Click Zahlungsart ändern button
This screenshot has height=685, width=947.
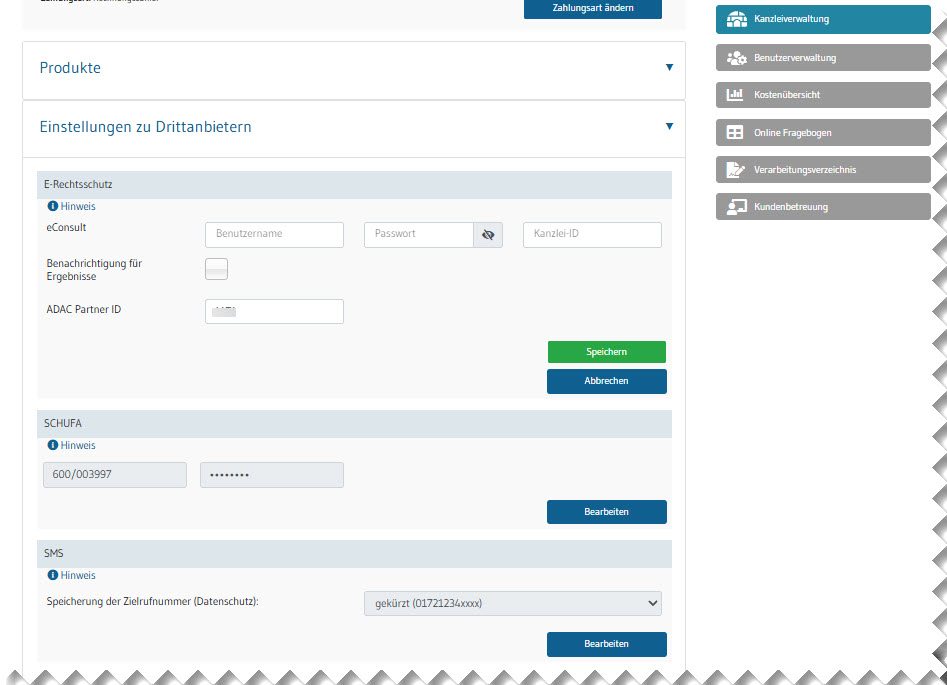tap(592, 8)
